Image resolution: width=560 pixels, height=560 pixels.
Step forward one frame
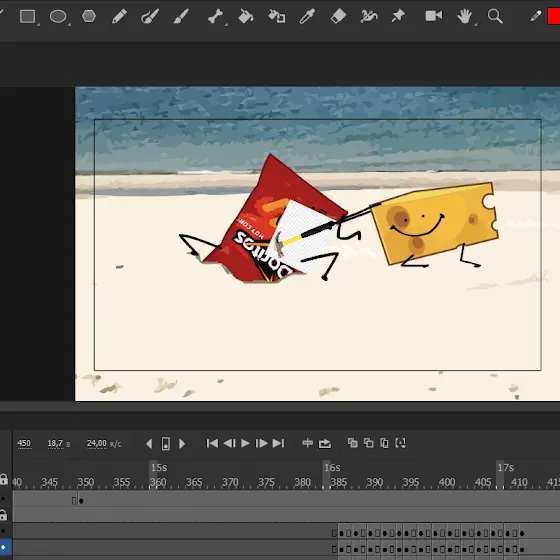point(261,443)
